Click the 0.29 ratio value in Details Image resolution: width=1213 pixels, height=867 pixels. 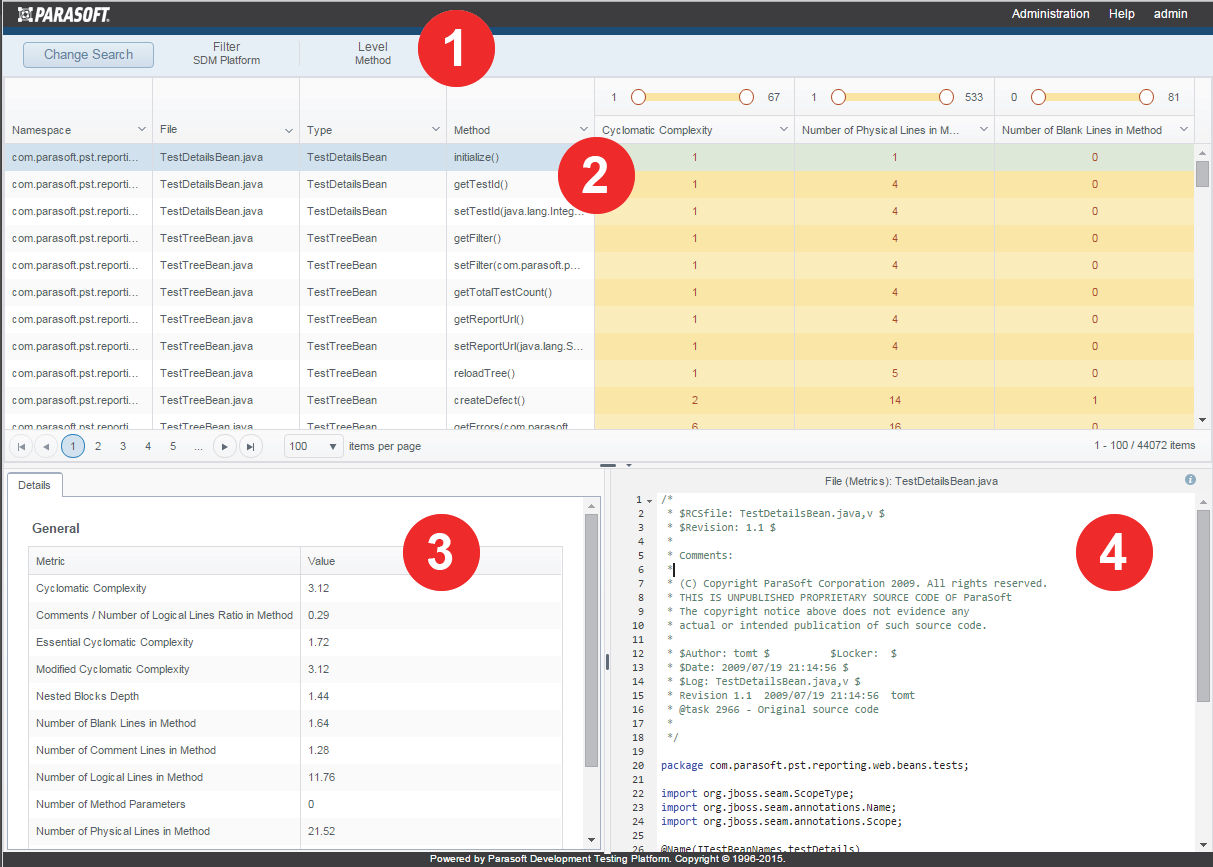(x=319, y=615)
